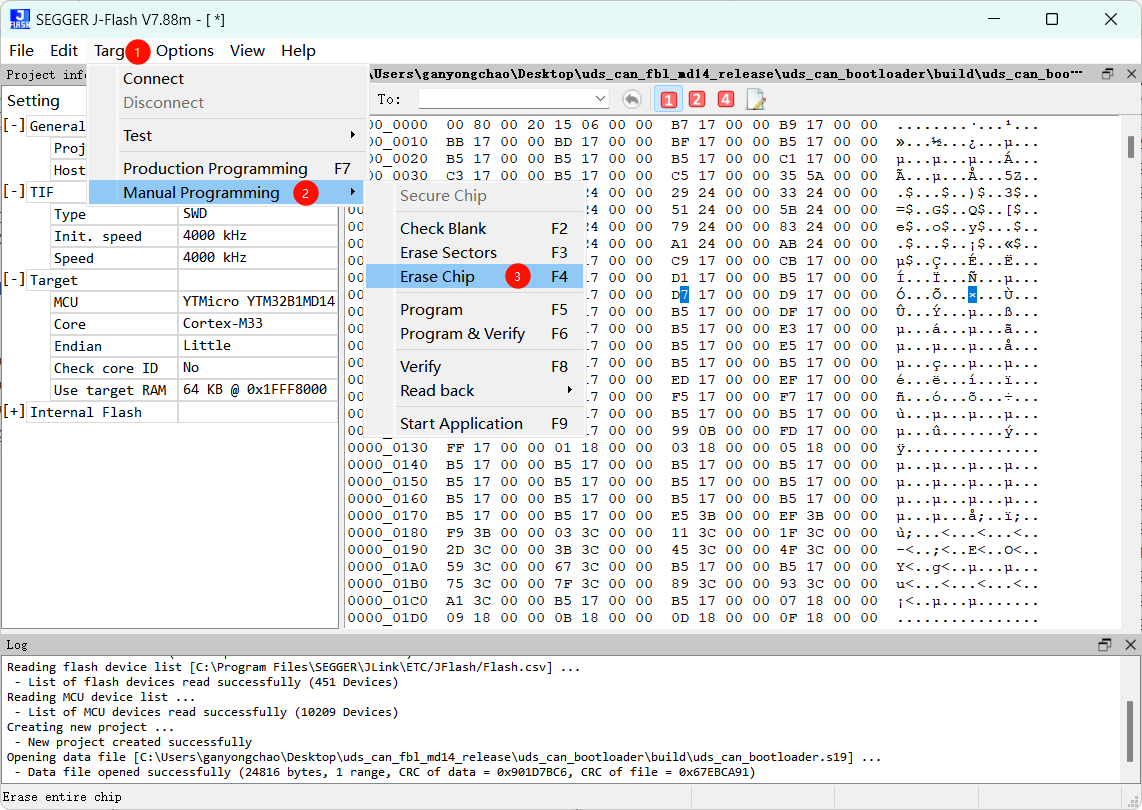This screenshot has width=1142, height=810.
Task: Click the Check core ID value No
Action: tap(258, 367)
